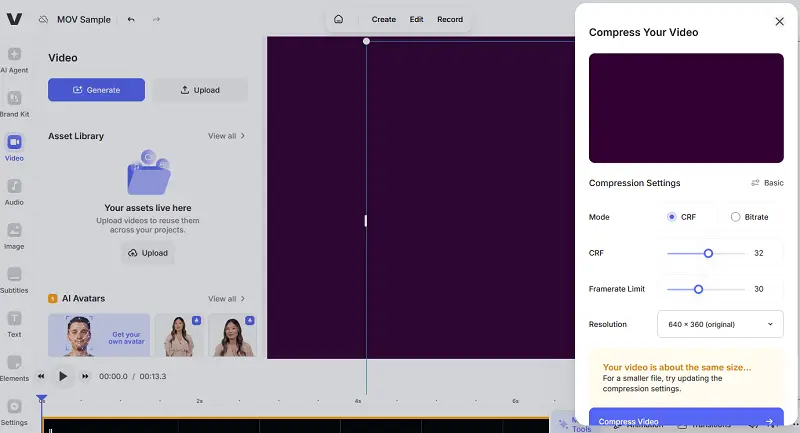Screen dimensions: 800x433
Task: View all AI Avatars
Action: (x=226, y=298)
